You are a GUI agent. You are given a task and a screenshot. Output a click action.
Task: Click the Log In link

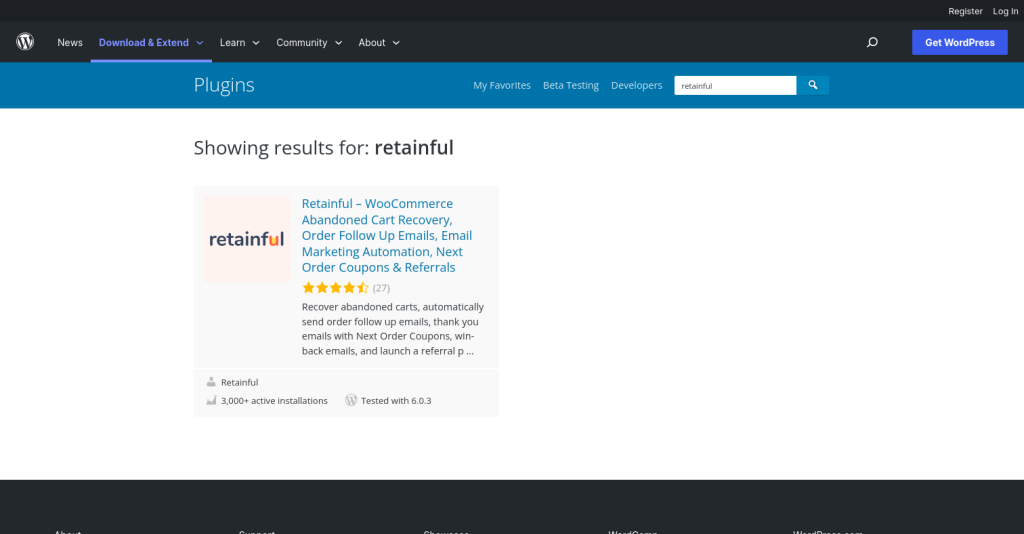[1005, 11]
